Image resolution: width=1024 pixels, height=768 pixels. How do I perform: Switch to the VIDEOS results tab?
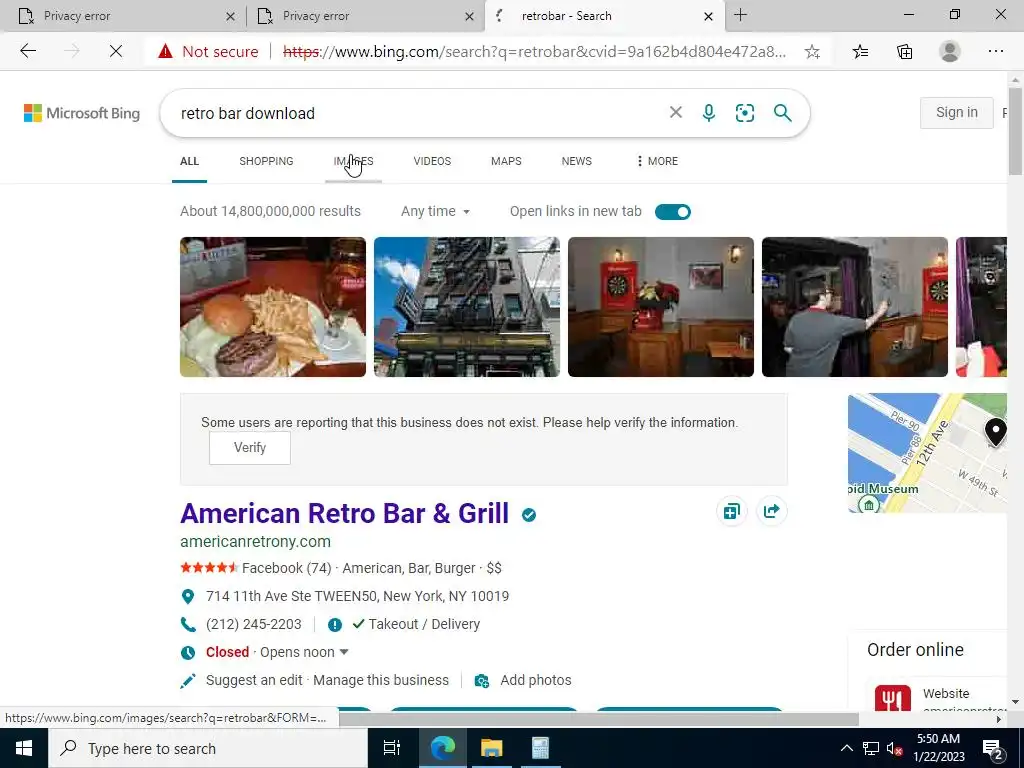(x=432, y=161)
